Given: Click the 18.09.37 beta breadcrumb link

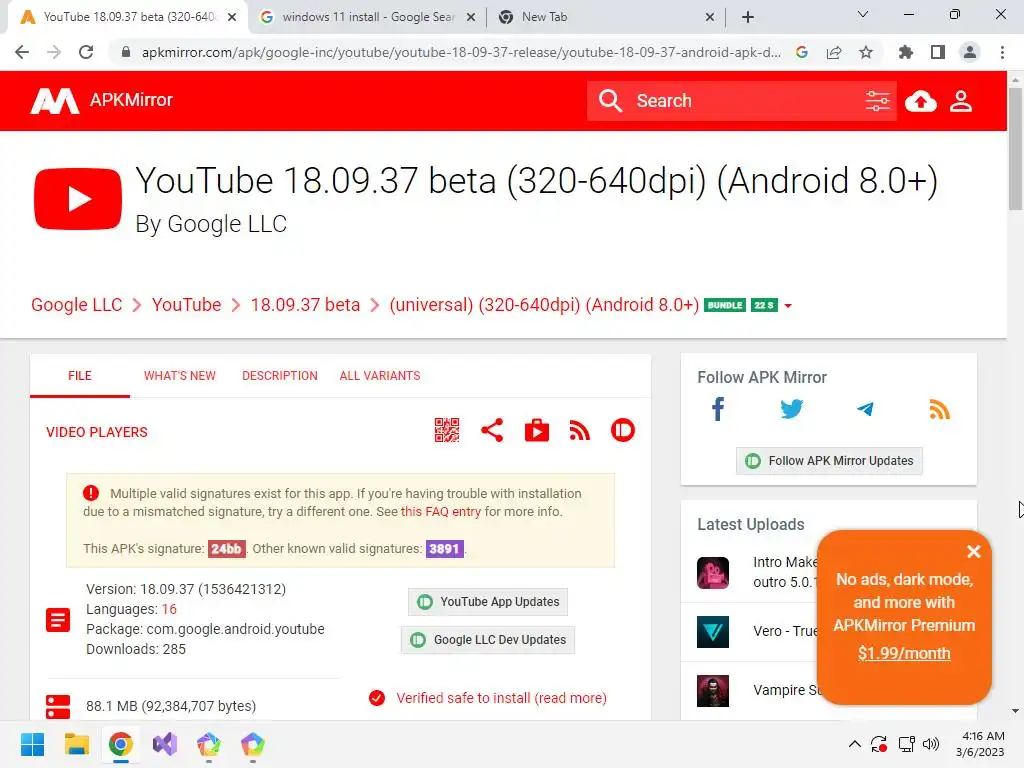Looking at the screenshot, I should point(305,305).
